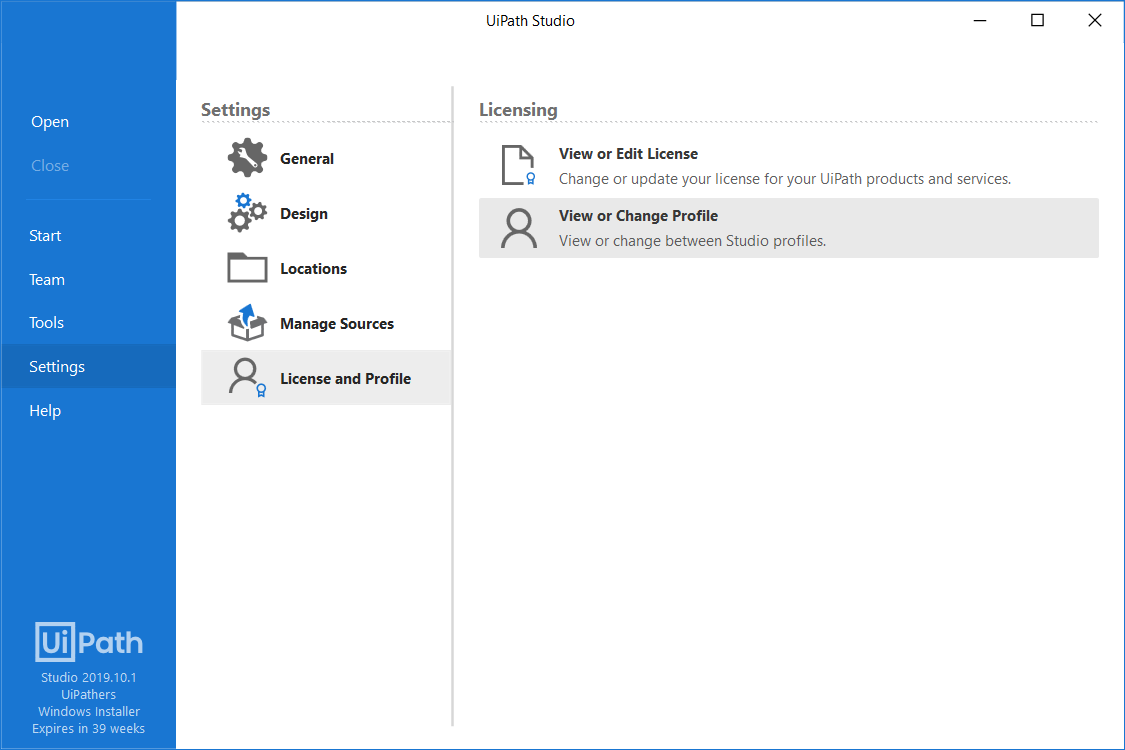Viewport: 1125px width, 750px height.
Task: Click the Close menu item
Action: click(50, 166)
